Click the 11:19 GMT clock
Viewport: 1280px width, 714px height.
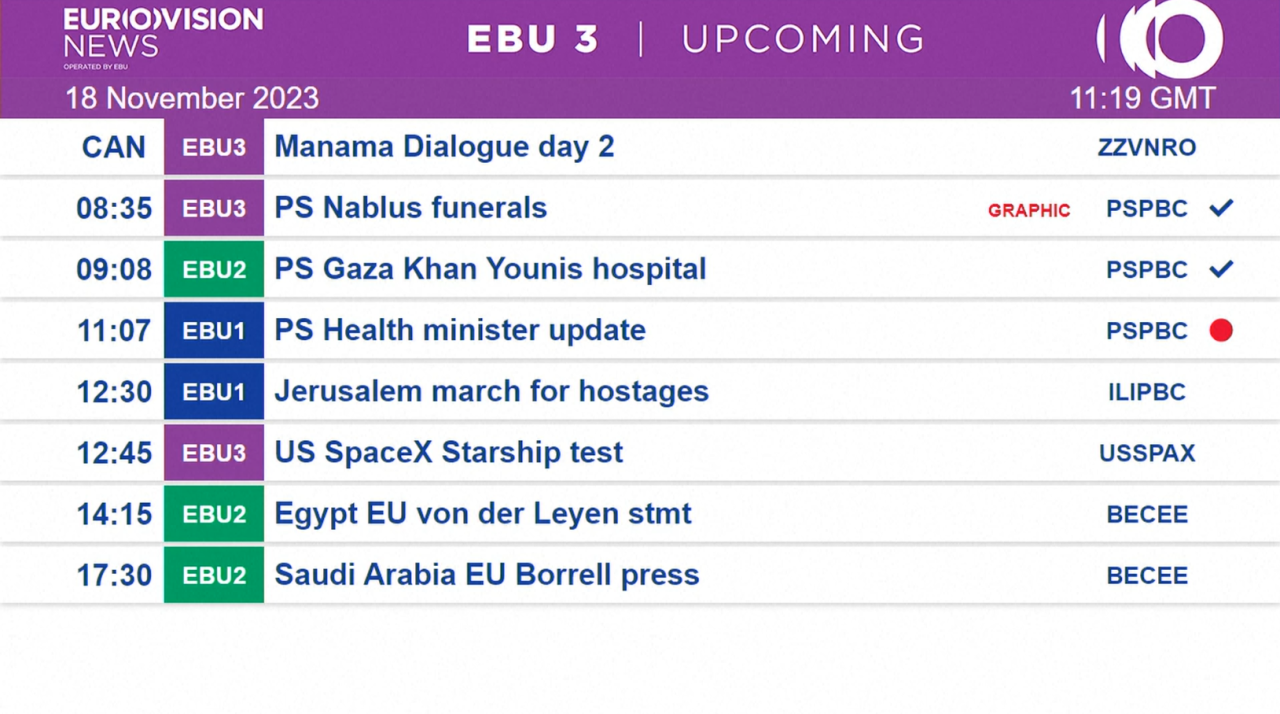pos(1142,98)
